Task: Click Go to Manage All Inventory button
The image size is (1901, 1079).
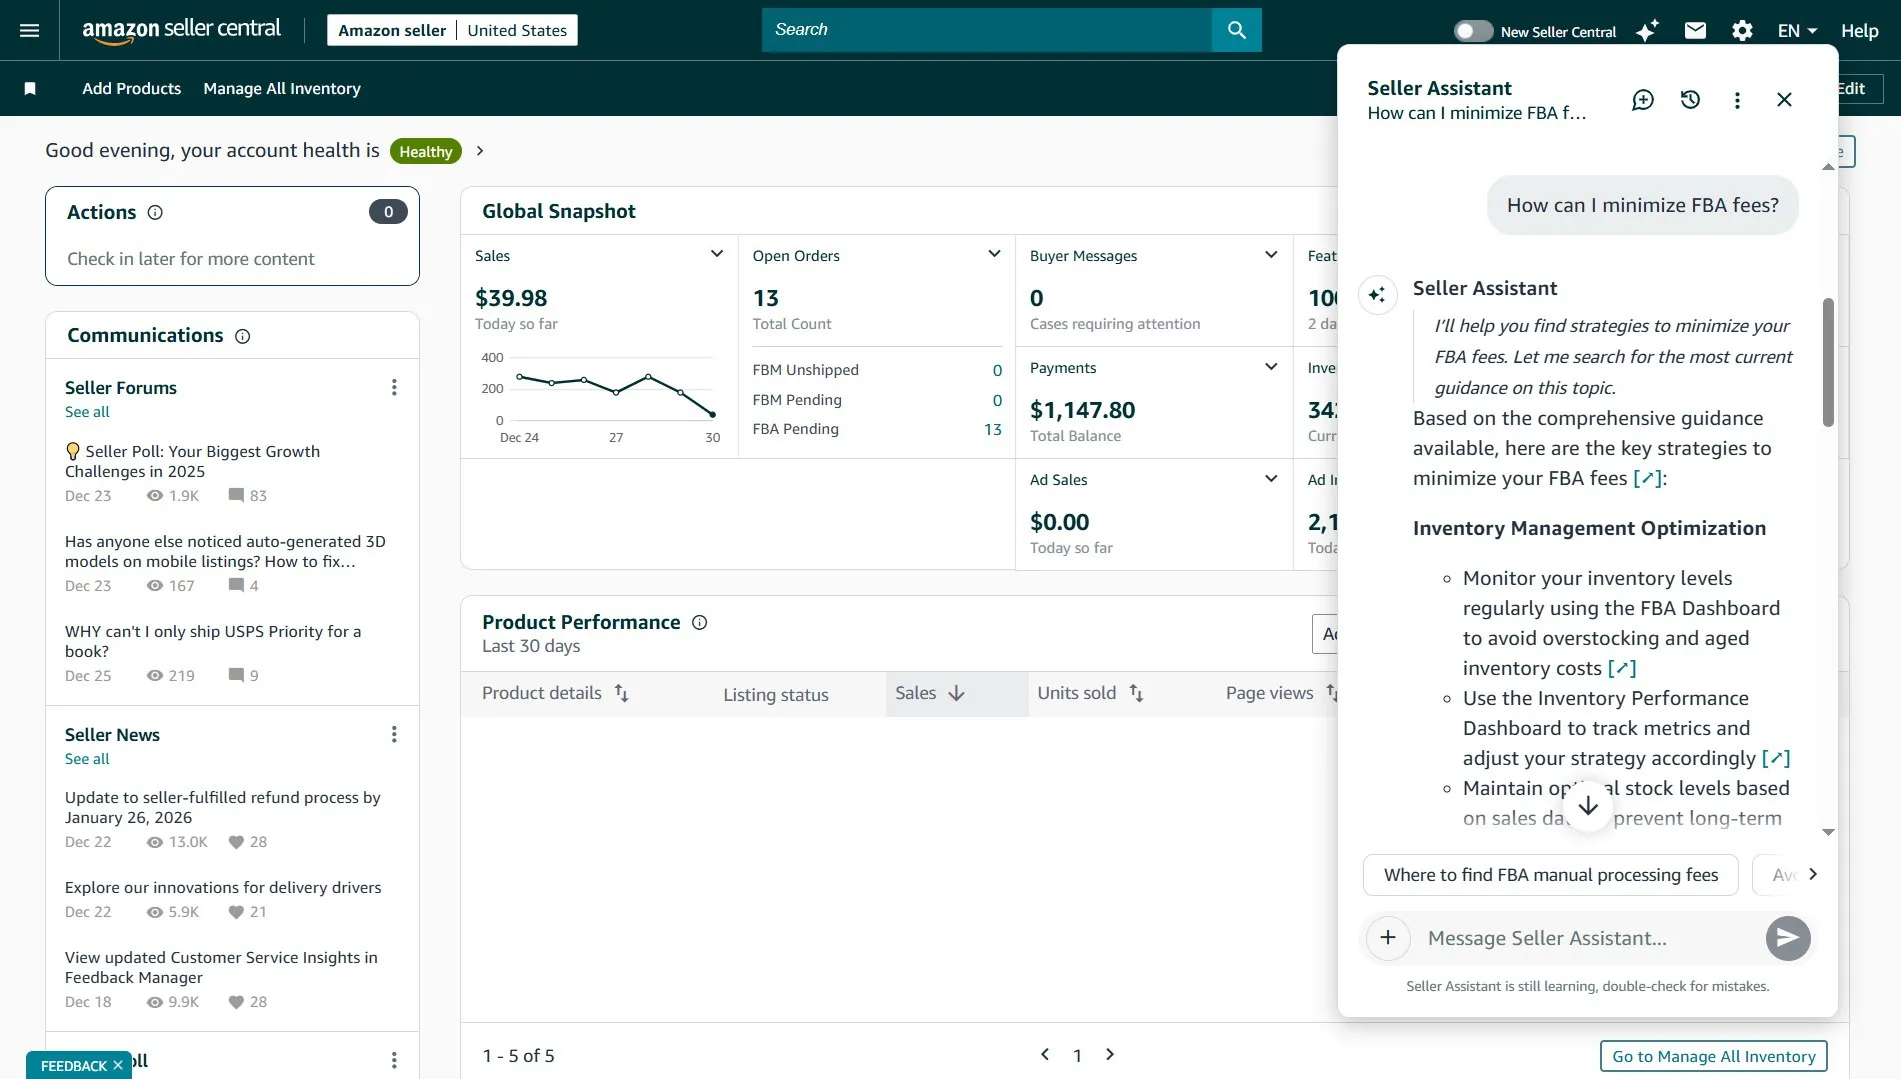Action: click(x=1712, y=1055)
